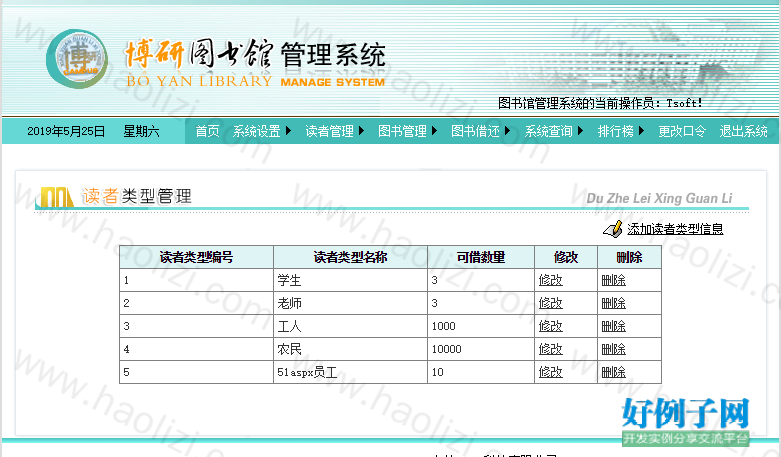This screenshot has height=457, width=781.
Task: Open the 图书借还 menu
Action: pyautogui.click(x=475, y=131)
